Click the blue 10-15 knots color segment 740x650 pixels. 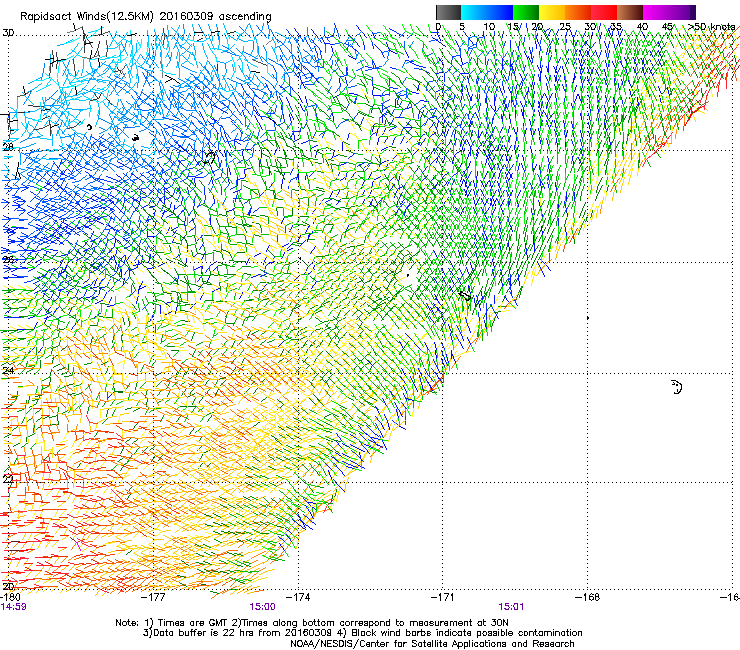(x=500, y=12)
